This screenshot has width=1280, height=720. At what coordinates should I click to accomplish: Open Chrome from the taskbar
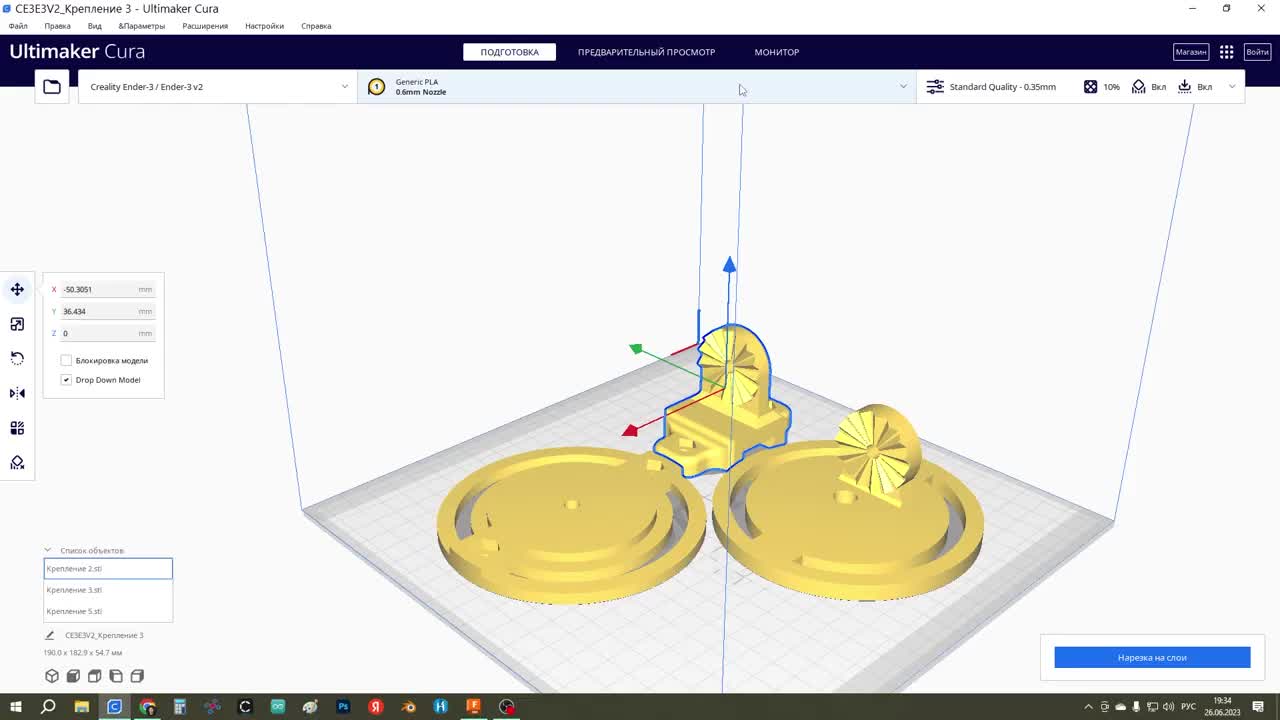(x=147, y=706)
